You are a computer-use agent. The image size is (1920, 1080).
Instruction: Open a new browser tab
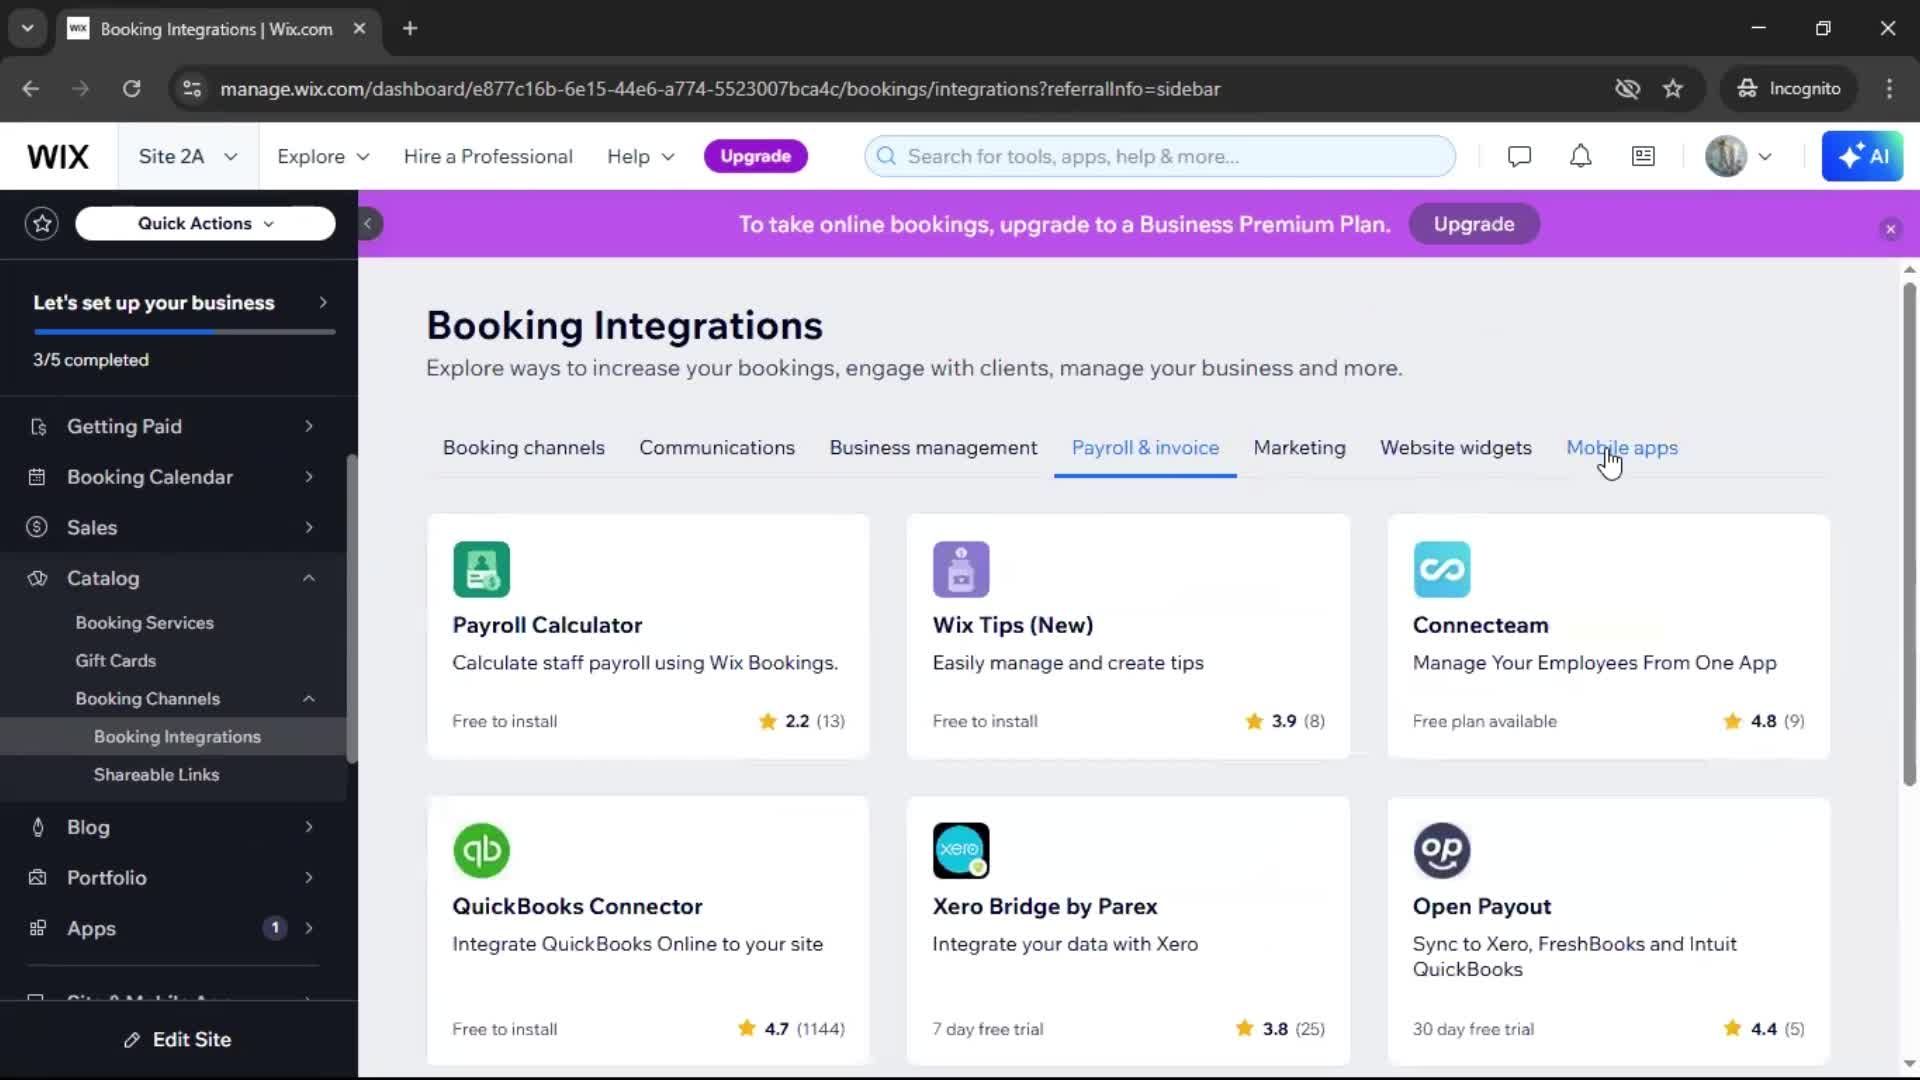(x=409, y=28)
